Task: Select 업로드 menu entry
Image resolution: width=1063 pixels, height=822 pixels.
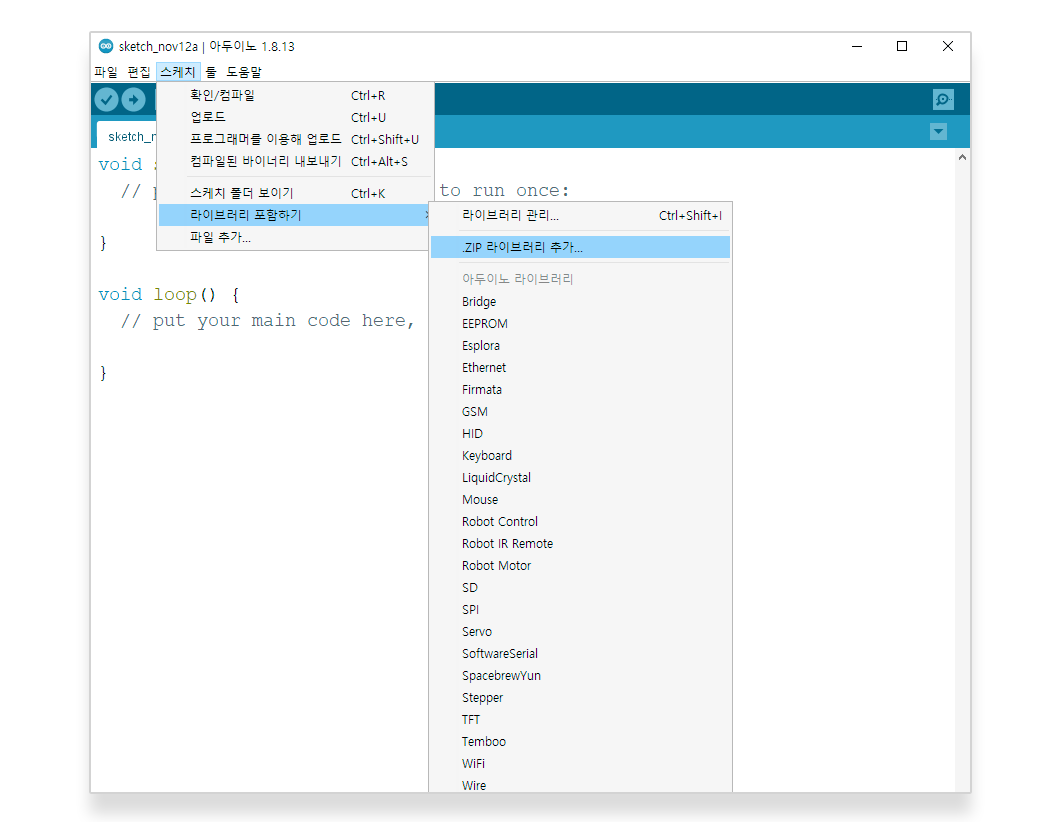Action: tap(296, 117)
